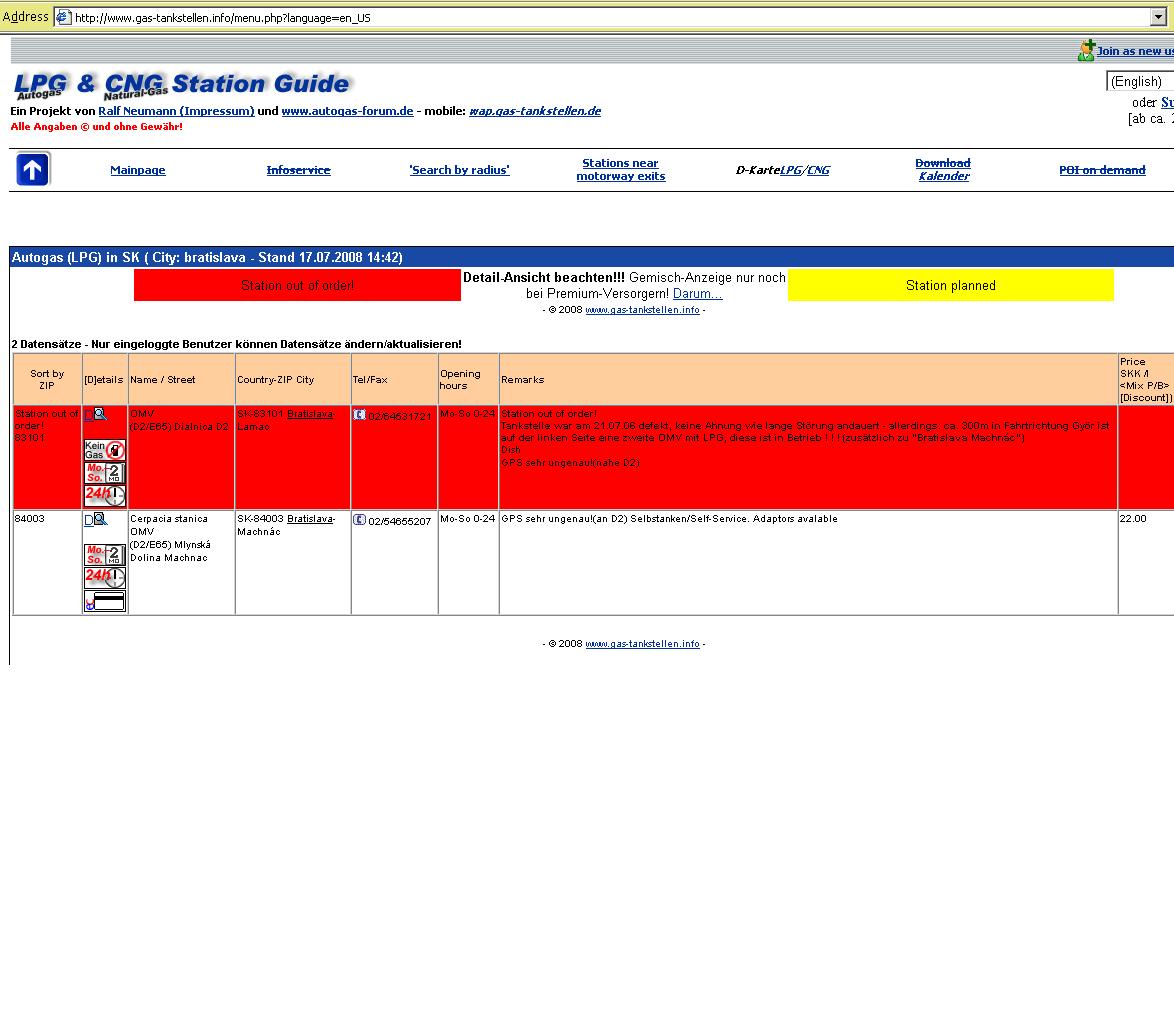Viewport: 1174px width, 1032px height.
Task: Click the Mo.-So. icon in the 83101 row
Action: [104, 473]
